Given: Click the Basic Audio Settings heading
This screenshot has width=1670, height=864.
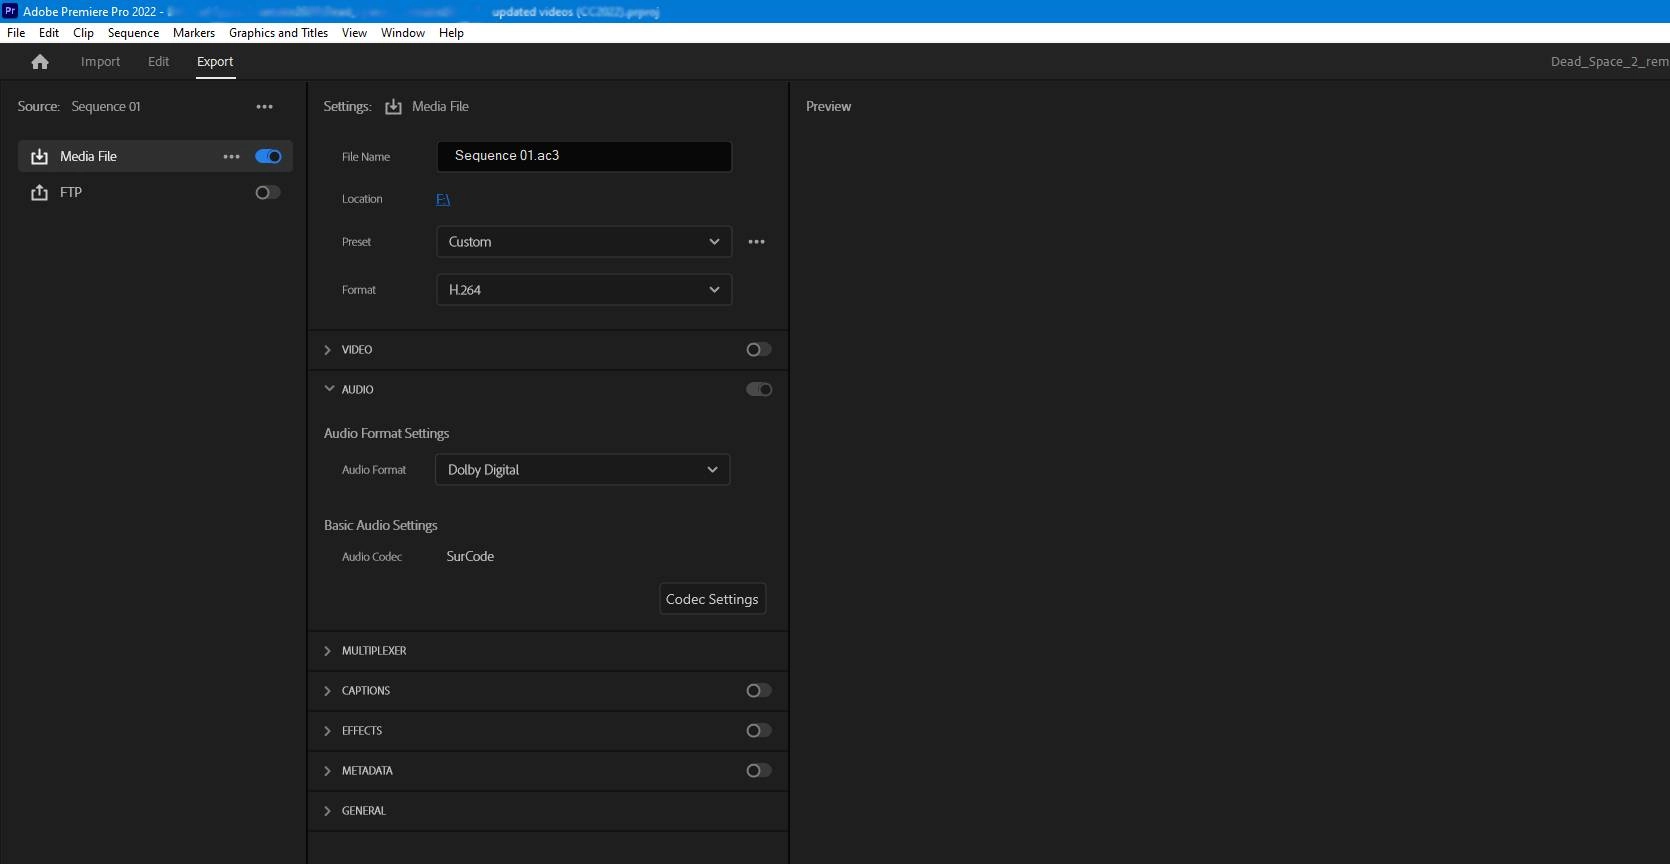Looking at the screenshot, I should 380,526.
